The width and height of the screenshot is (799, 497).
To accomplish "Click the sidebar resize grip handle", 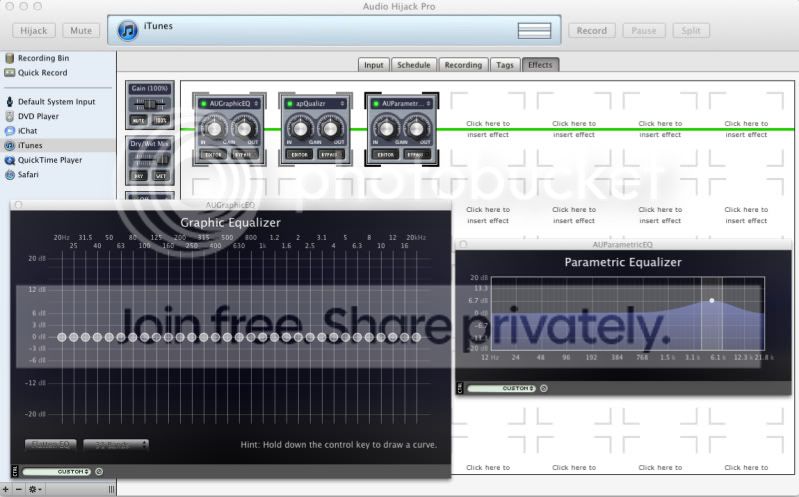I will [111, 489].
